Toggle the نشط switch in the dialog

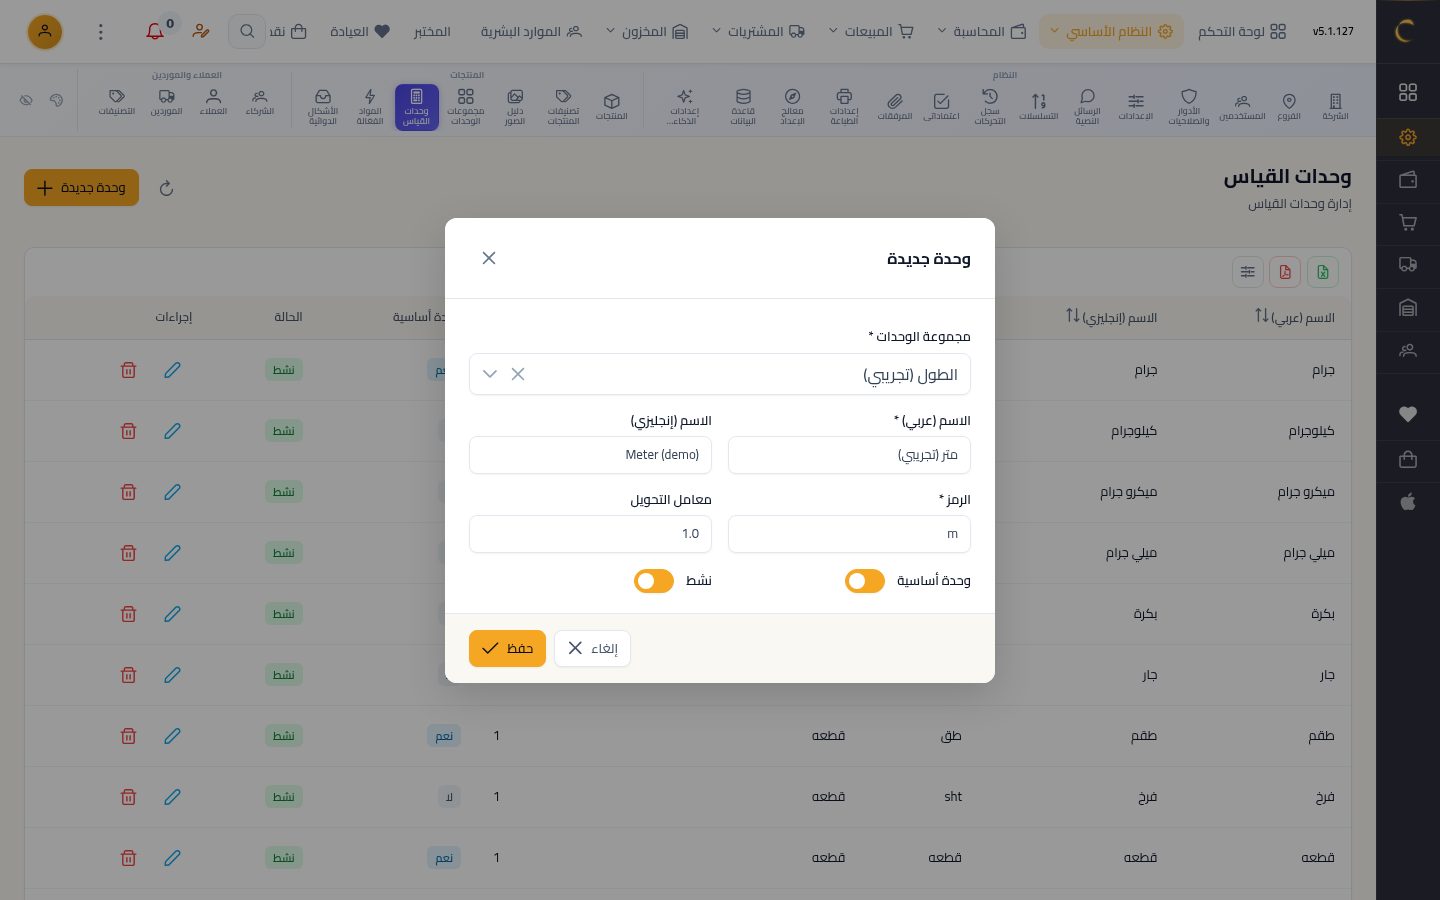[654, 581]
